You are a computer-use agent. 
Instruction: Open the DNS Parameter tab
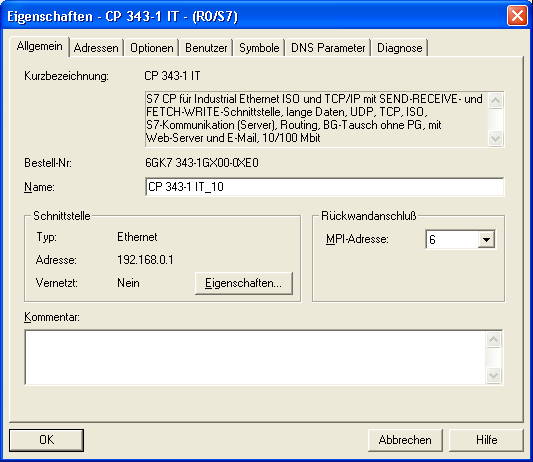pyautogui.click(x=328, y=48)
